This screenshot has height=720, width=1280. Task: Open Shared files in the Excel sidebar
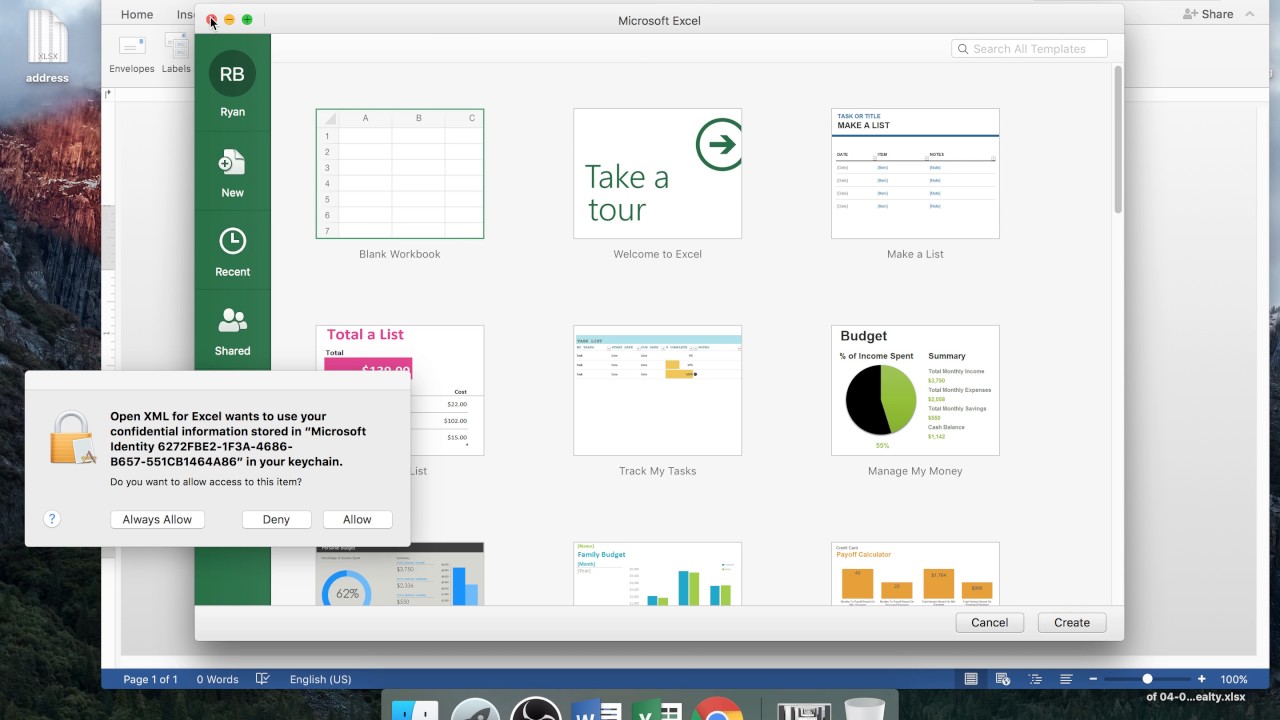(232, 331)
